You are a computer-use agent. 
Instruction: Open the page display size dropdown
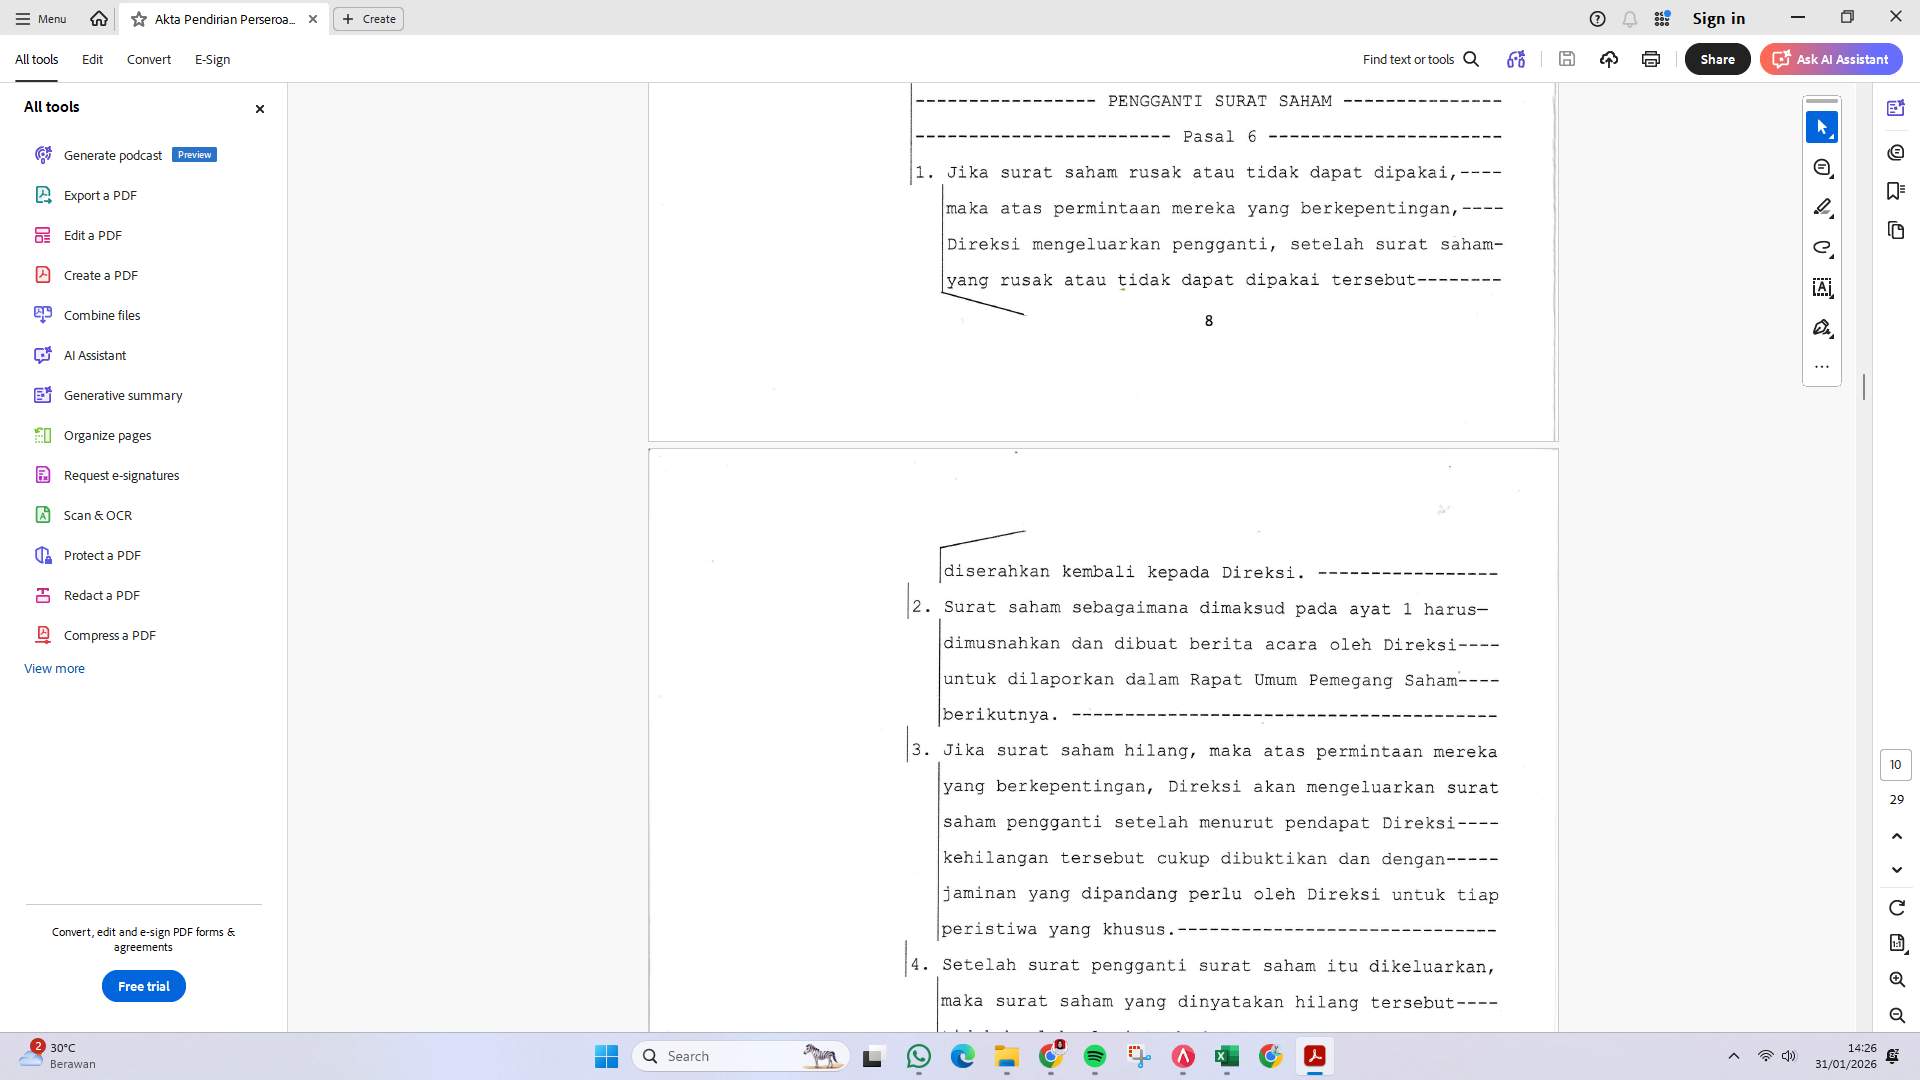[1896, 943]
